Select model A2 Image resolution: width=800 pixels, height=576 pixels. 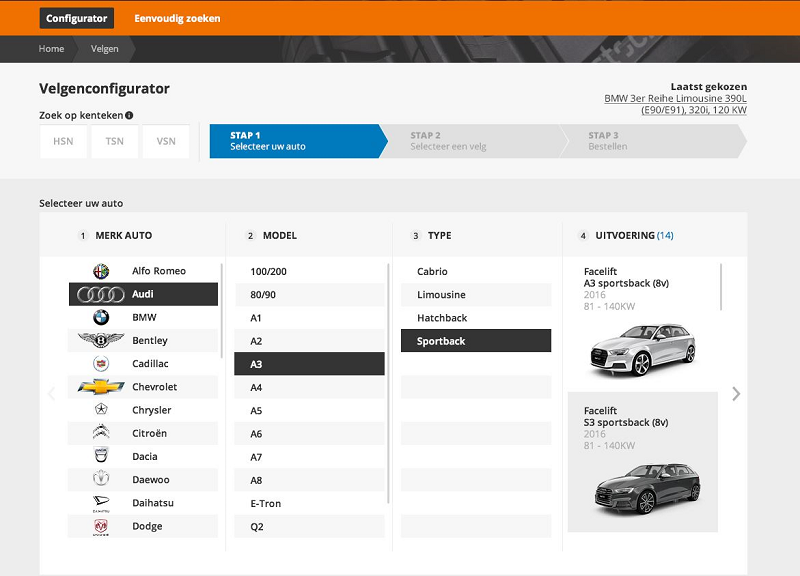coord(309,341)
